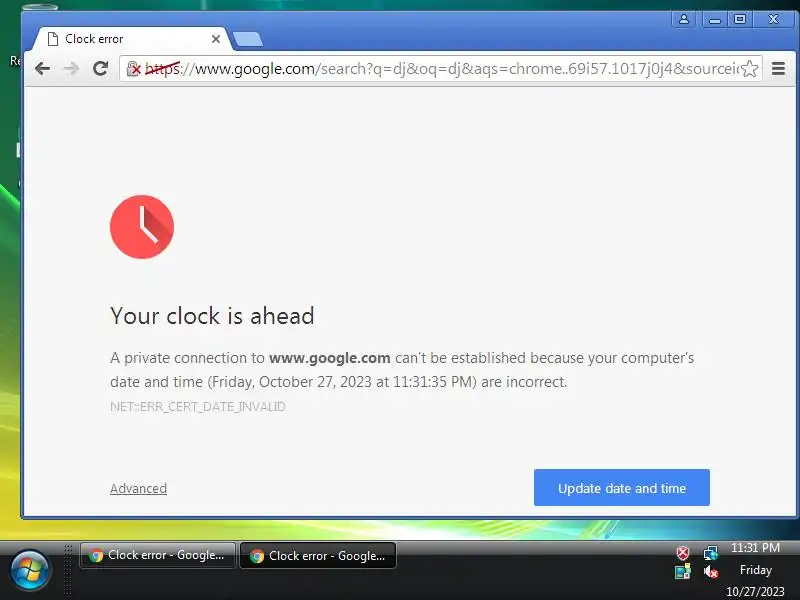Click the red shield security alert tray icon

[x=683, y=553]
